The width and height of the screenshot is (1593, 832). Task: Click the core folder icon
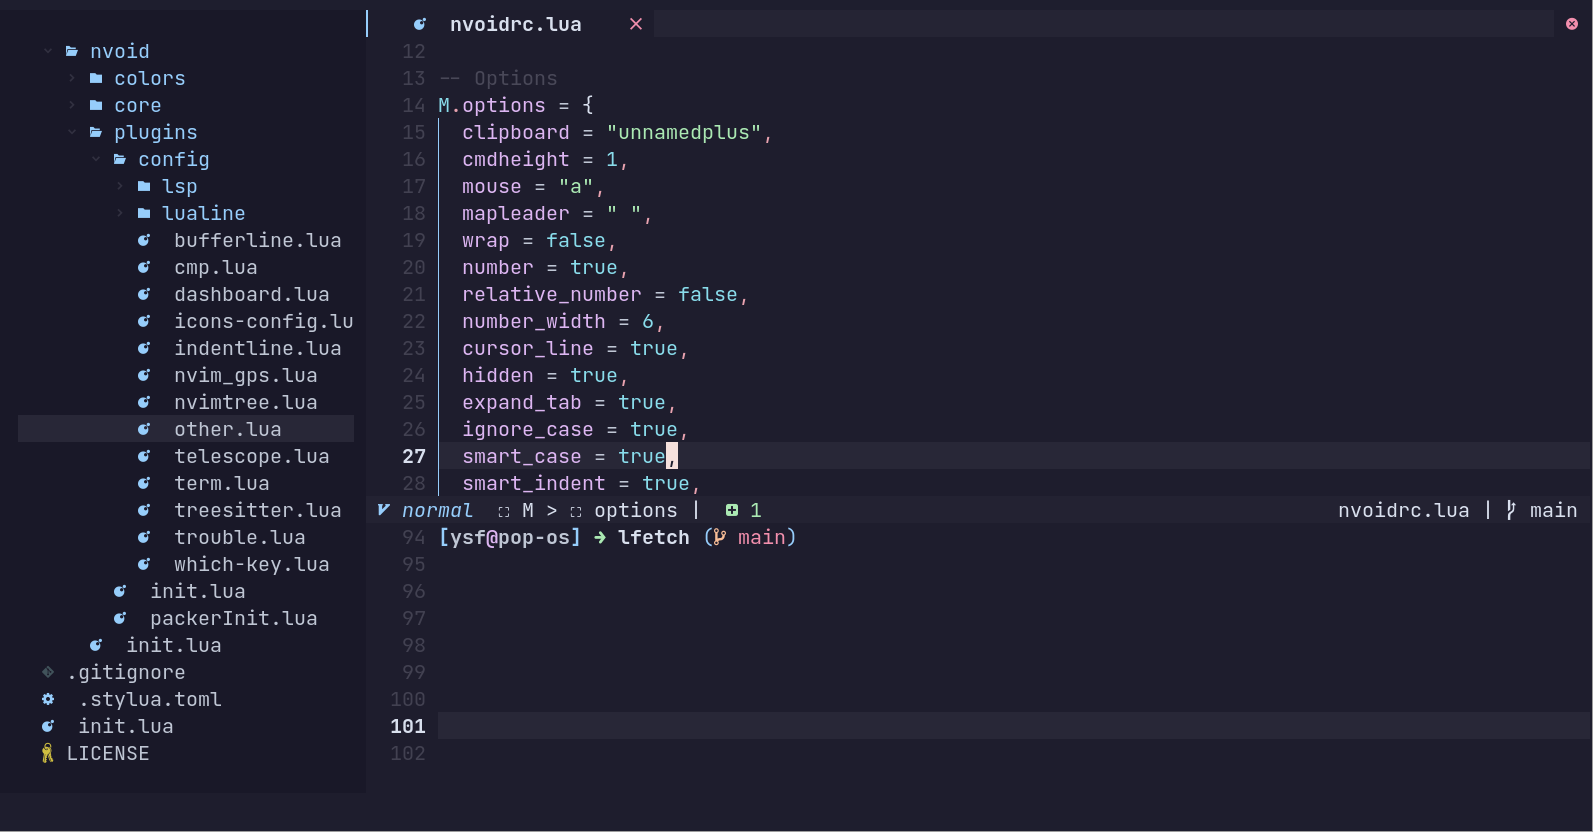tap(96, 105)
